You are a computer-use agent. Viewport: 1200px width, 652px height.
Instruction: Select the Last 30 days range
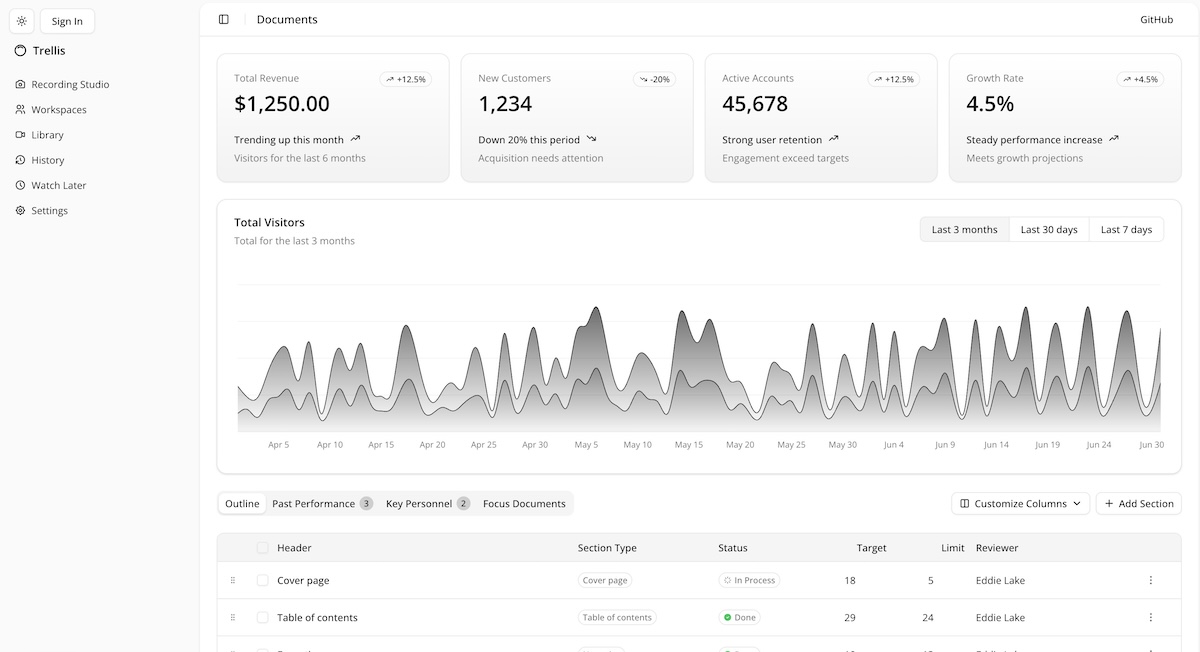1048,230
